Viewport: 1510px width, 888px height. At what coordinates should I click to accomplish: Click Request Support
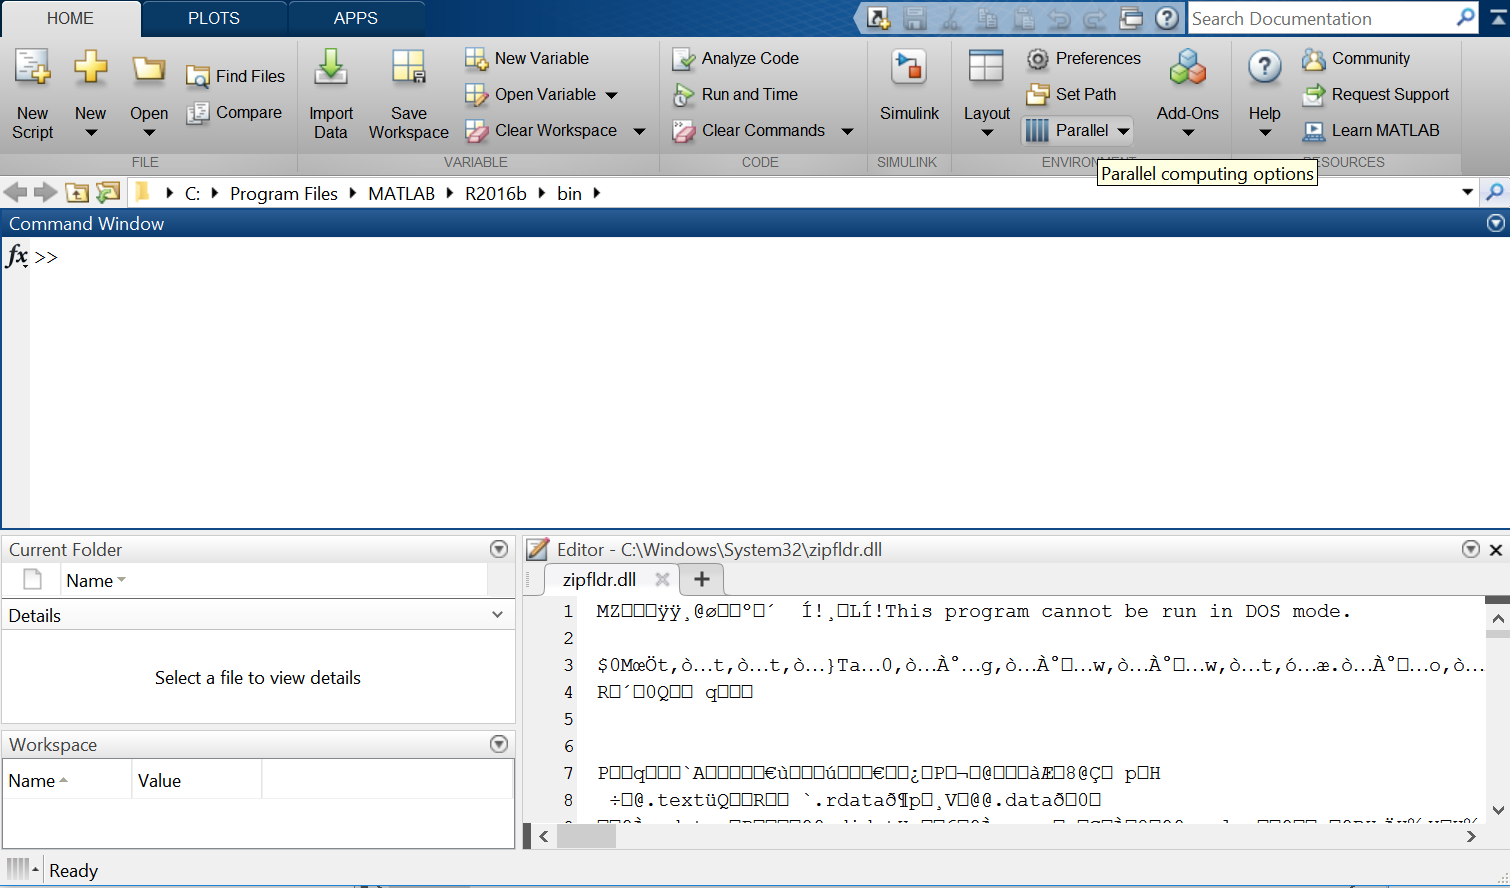[x=1375, y=94]
